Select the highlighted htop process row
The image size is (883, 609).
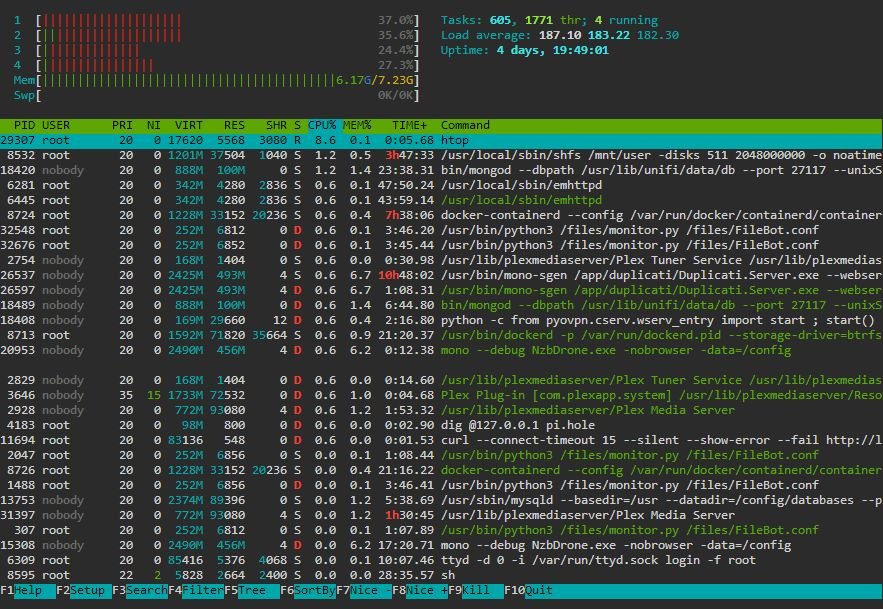pos(442,140)
